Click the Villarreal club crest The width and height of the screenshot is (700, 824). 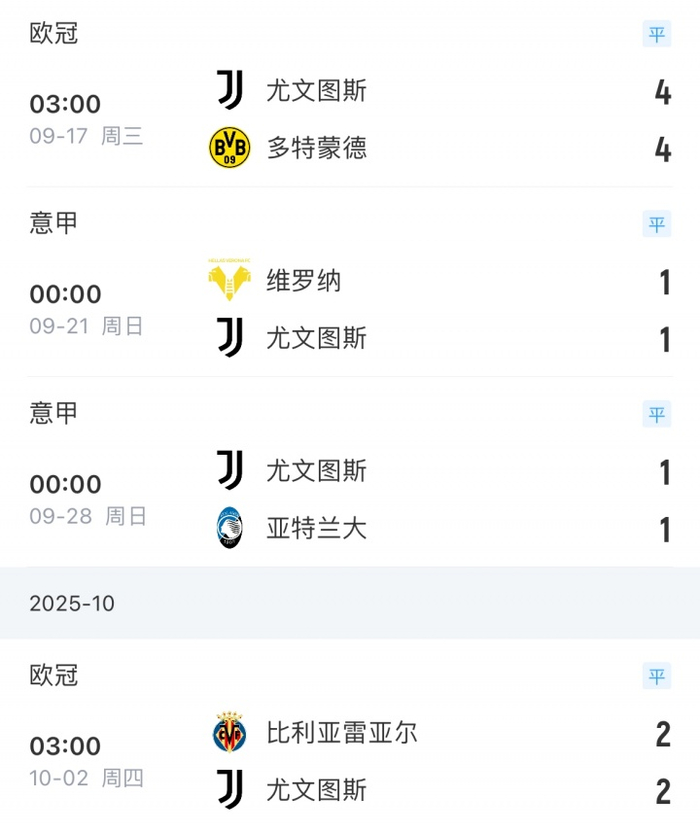(228, 733)
